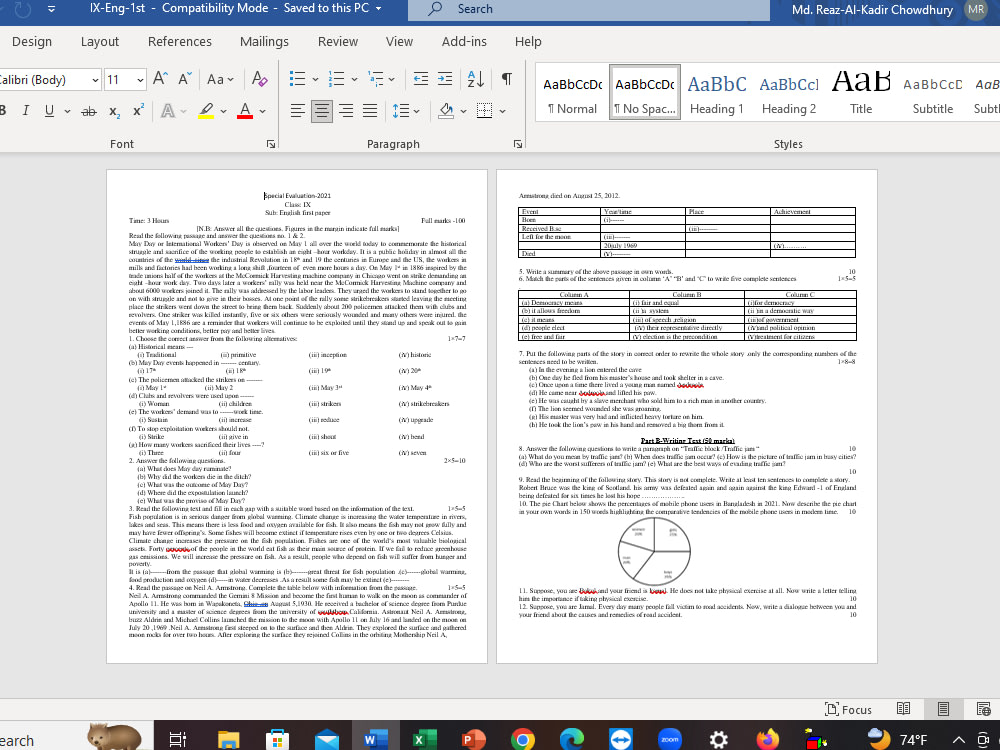This screenshot has height=750, width=1000.
Task: Create a multilevel list
Action: [x=376, y=79]
